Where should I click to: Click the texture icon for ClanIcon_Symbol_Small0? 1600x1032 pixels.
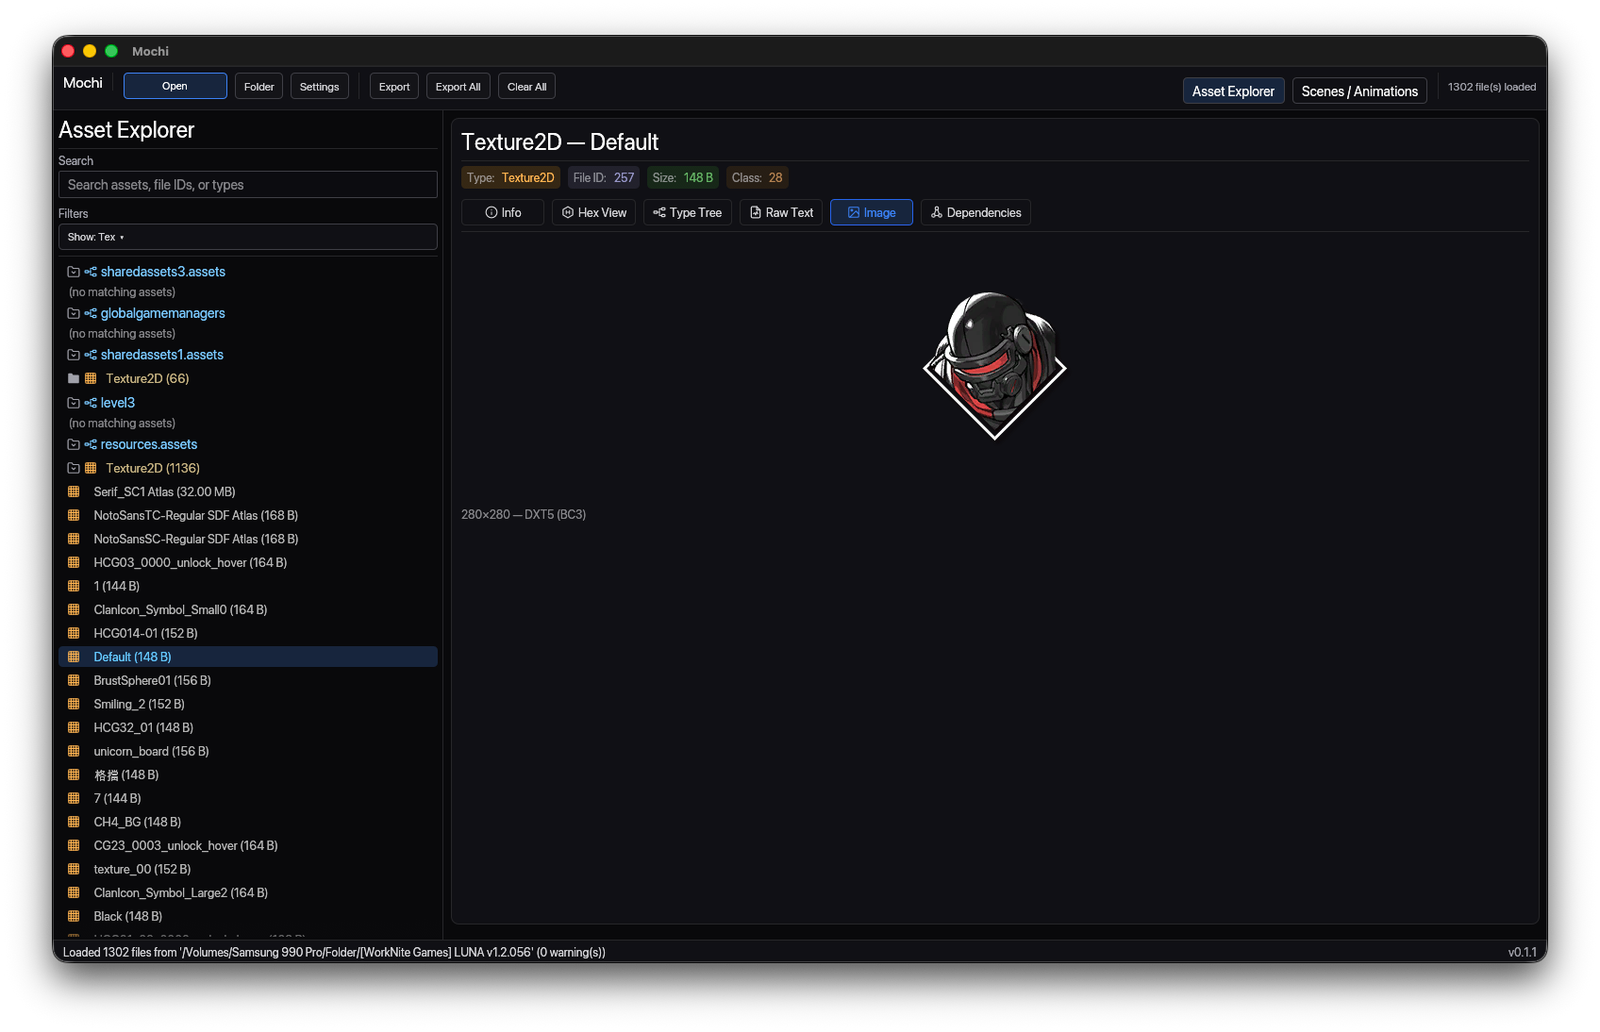[x=73, y=610]
